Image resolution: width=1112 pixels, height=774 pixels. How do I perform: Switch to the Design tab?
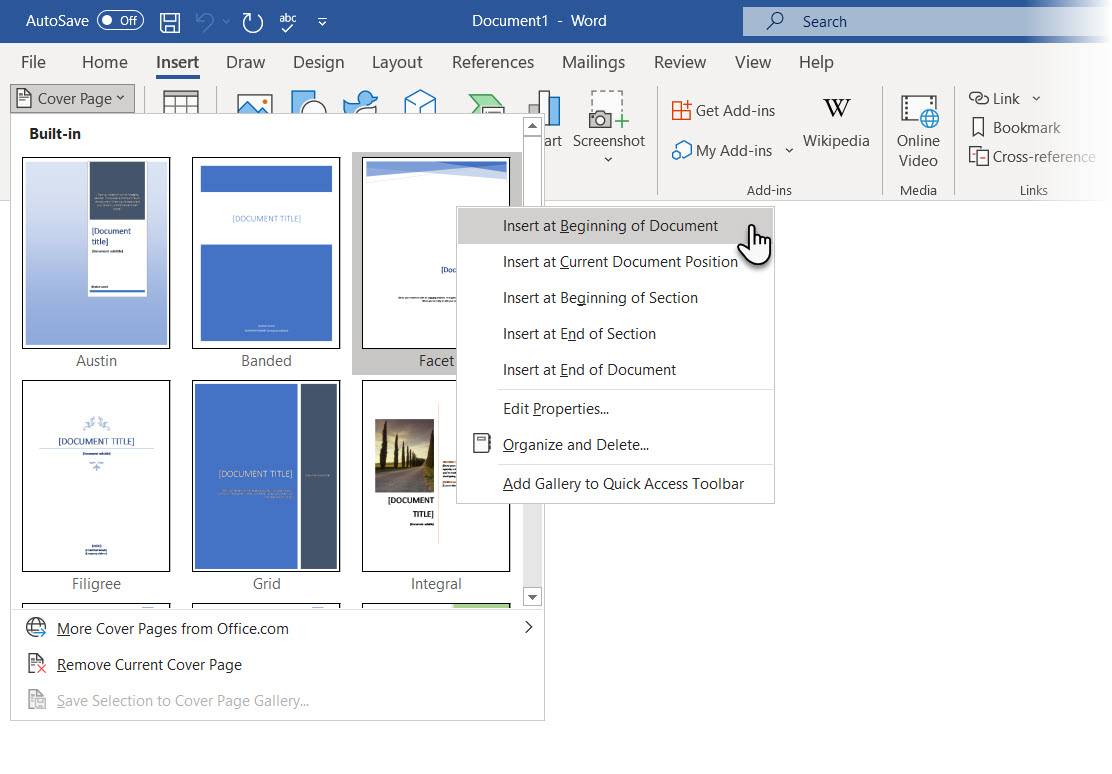pyautogui.click(x=318, y=62)
